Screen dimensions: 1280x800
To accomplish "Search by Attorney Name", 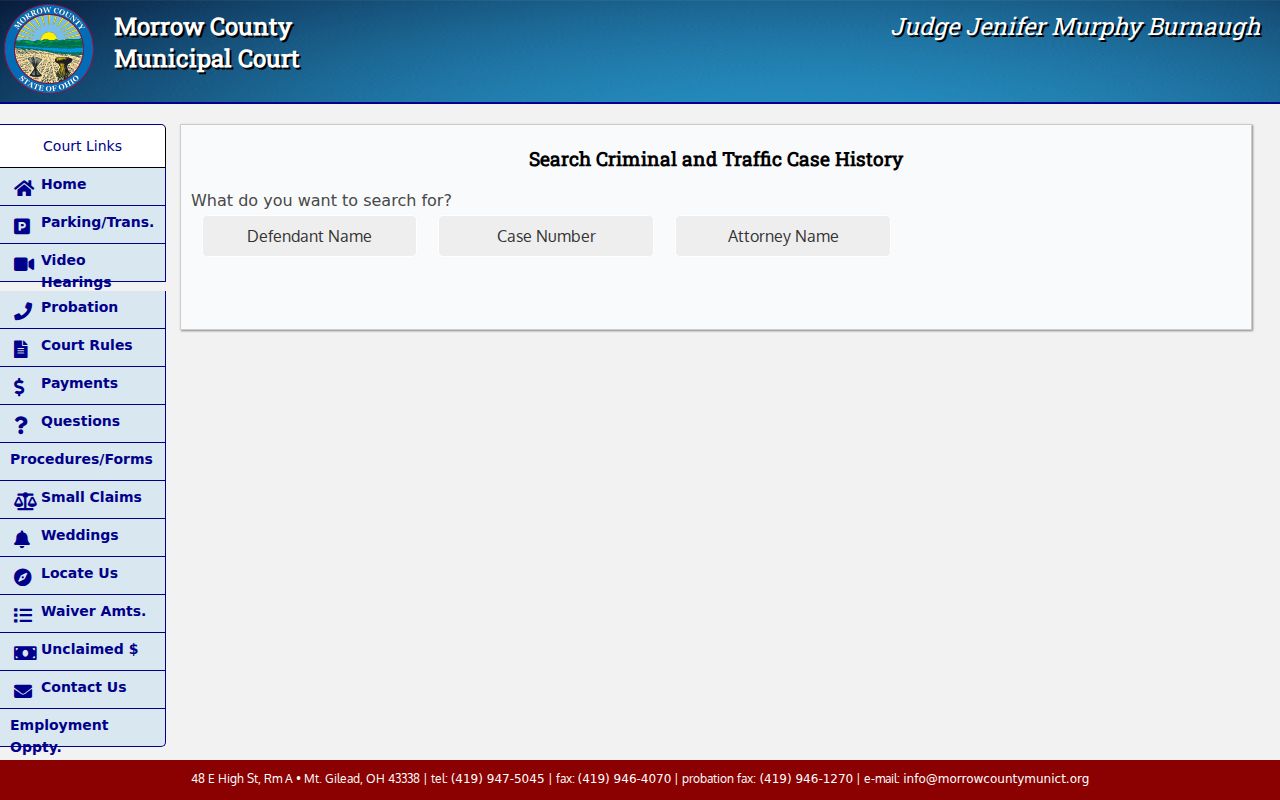I will 783,236.
